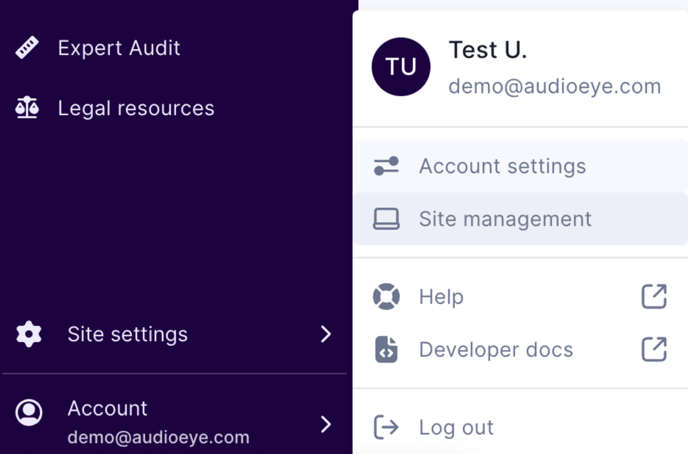
Task: Select Account settings menu item
Action: tap(520, 166)
